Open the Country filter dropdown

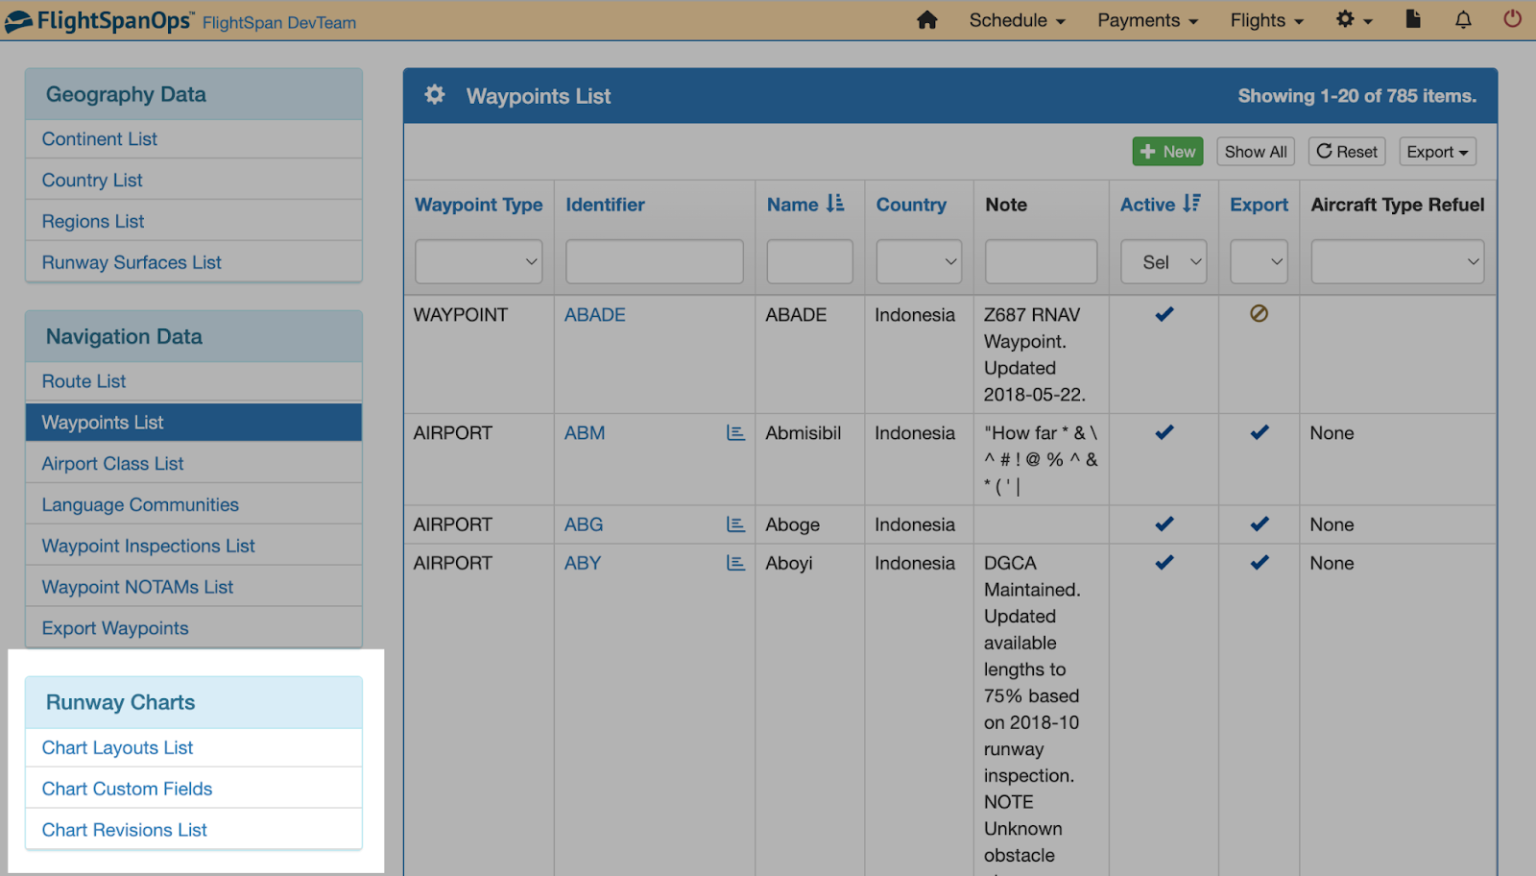[x=918, y=261]
